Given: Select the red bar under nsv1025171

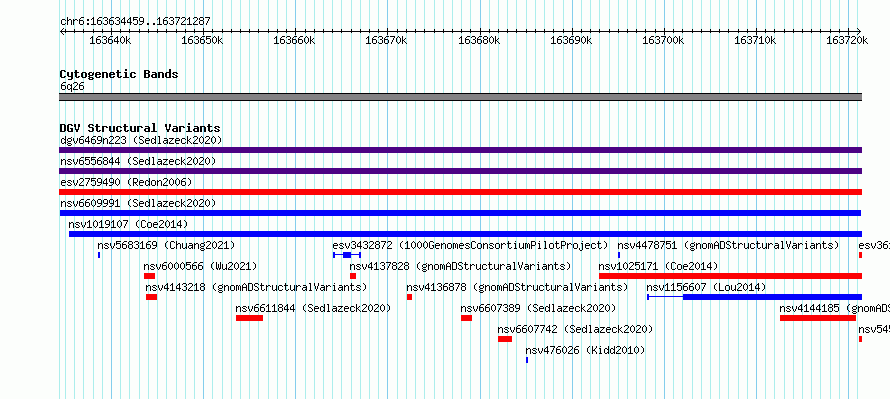Looking at the screenshot, I should [731, 276].
